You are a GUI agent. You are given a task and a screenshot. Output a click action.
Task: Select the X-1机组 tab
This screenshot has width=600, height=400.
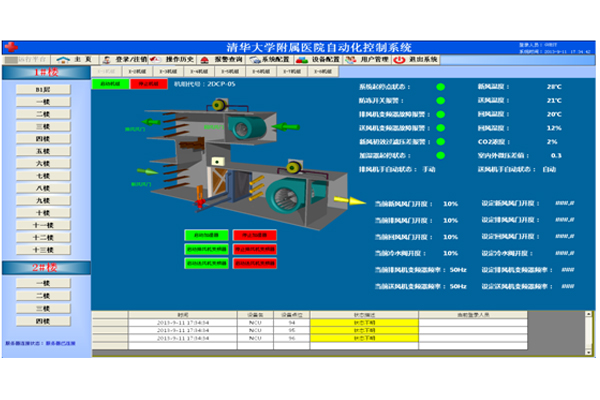tap(106, 72)
